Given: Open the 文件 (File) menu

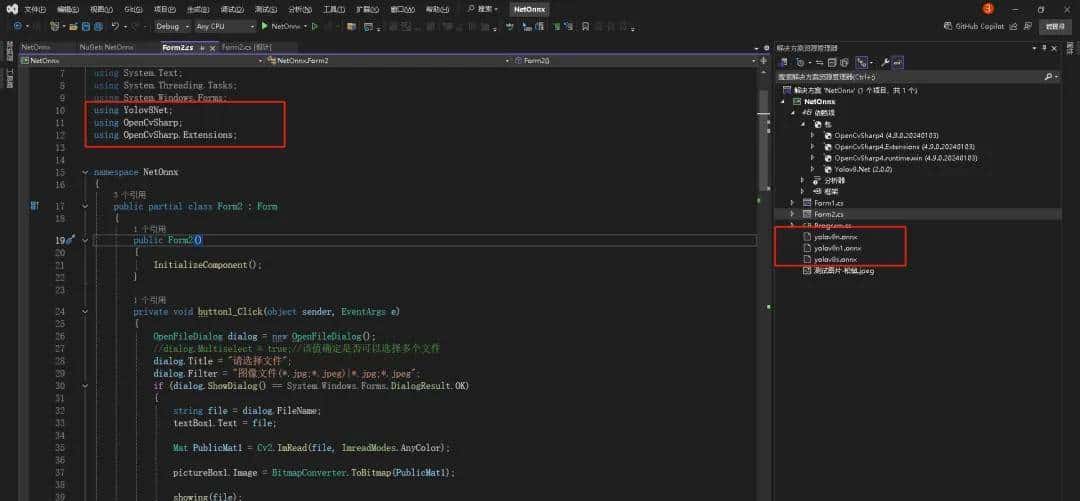Looking at the screenshot, I should [34, 9].
